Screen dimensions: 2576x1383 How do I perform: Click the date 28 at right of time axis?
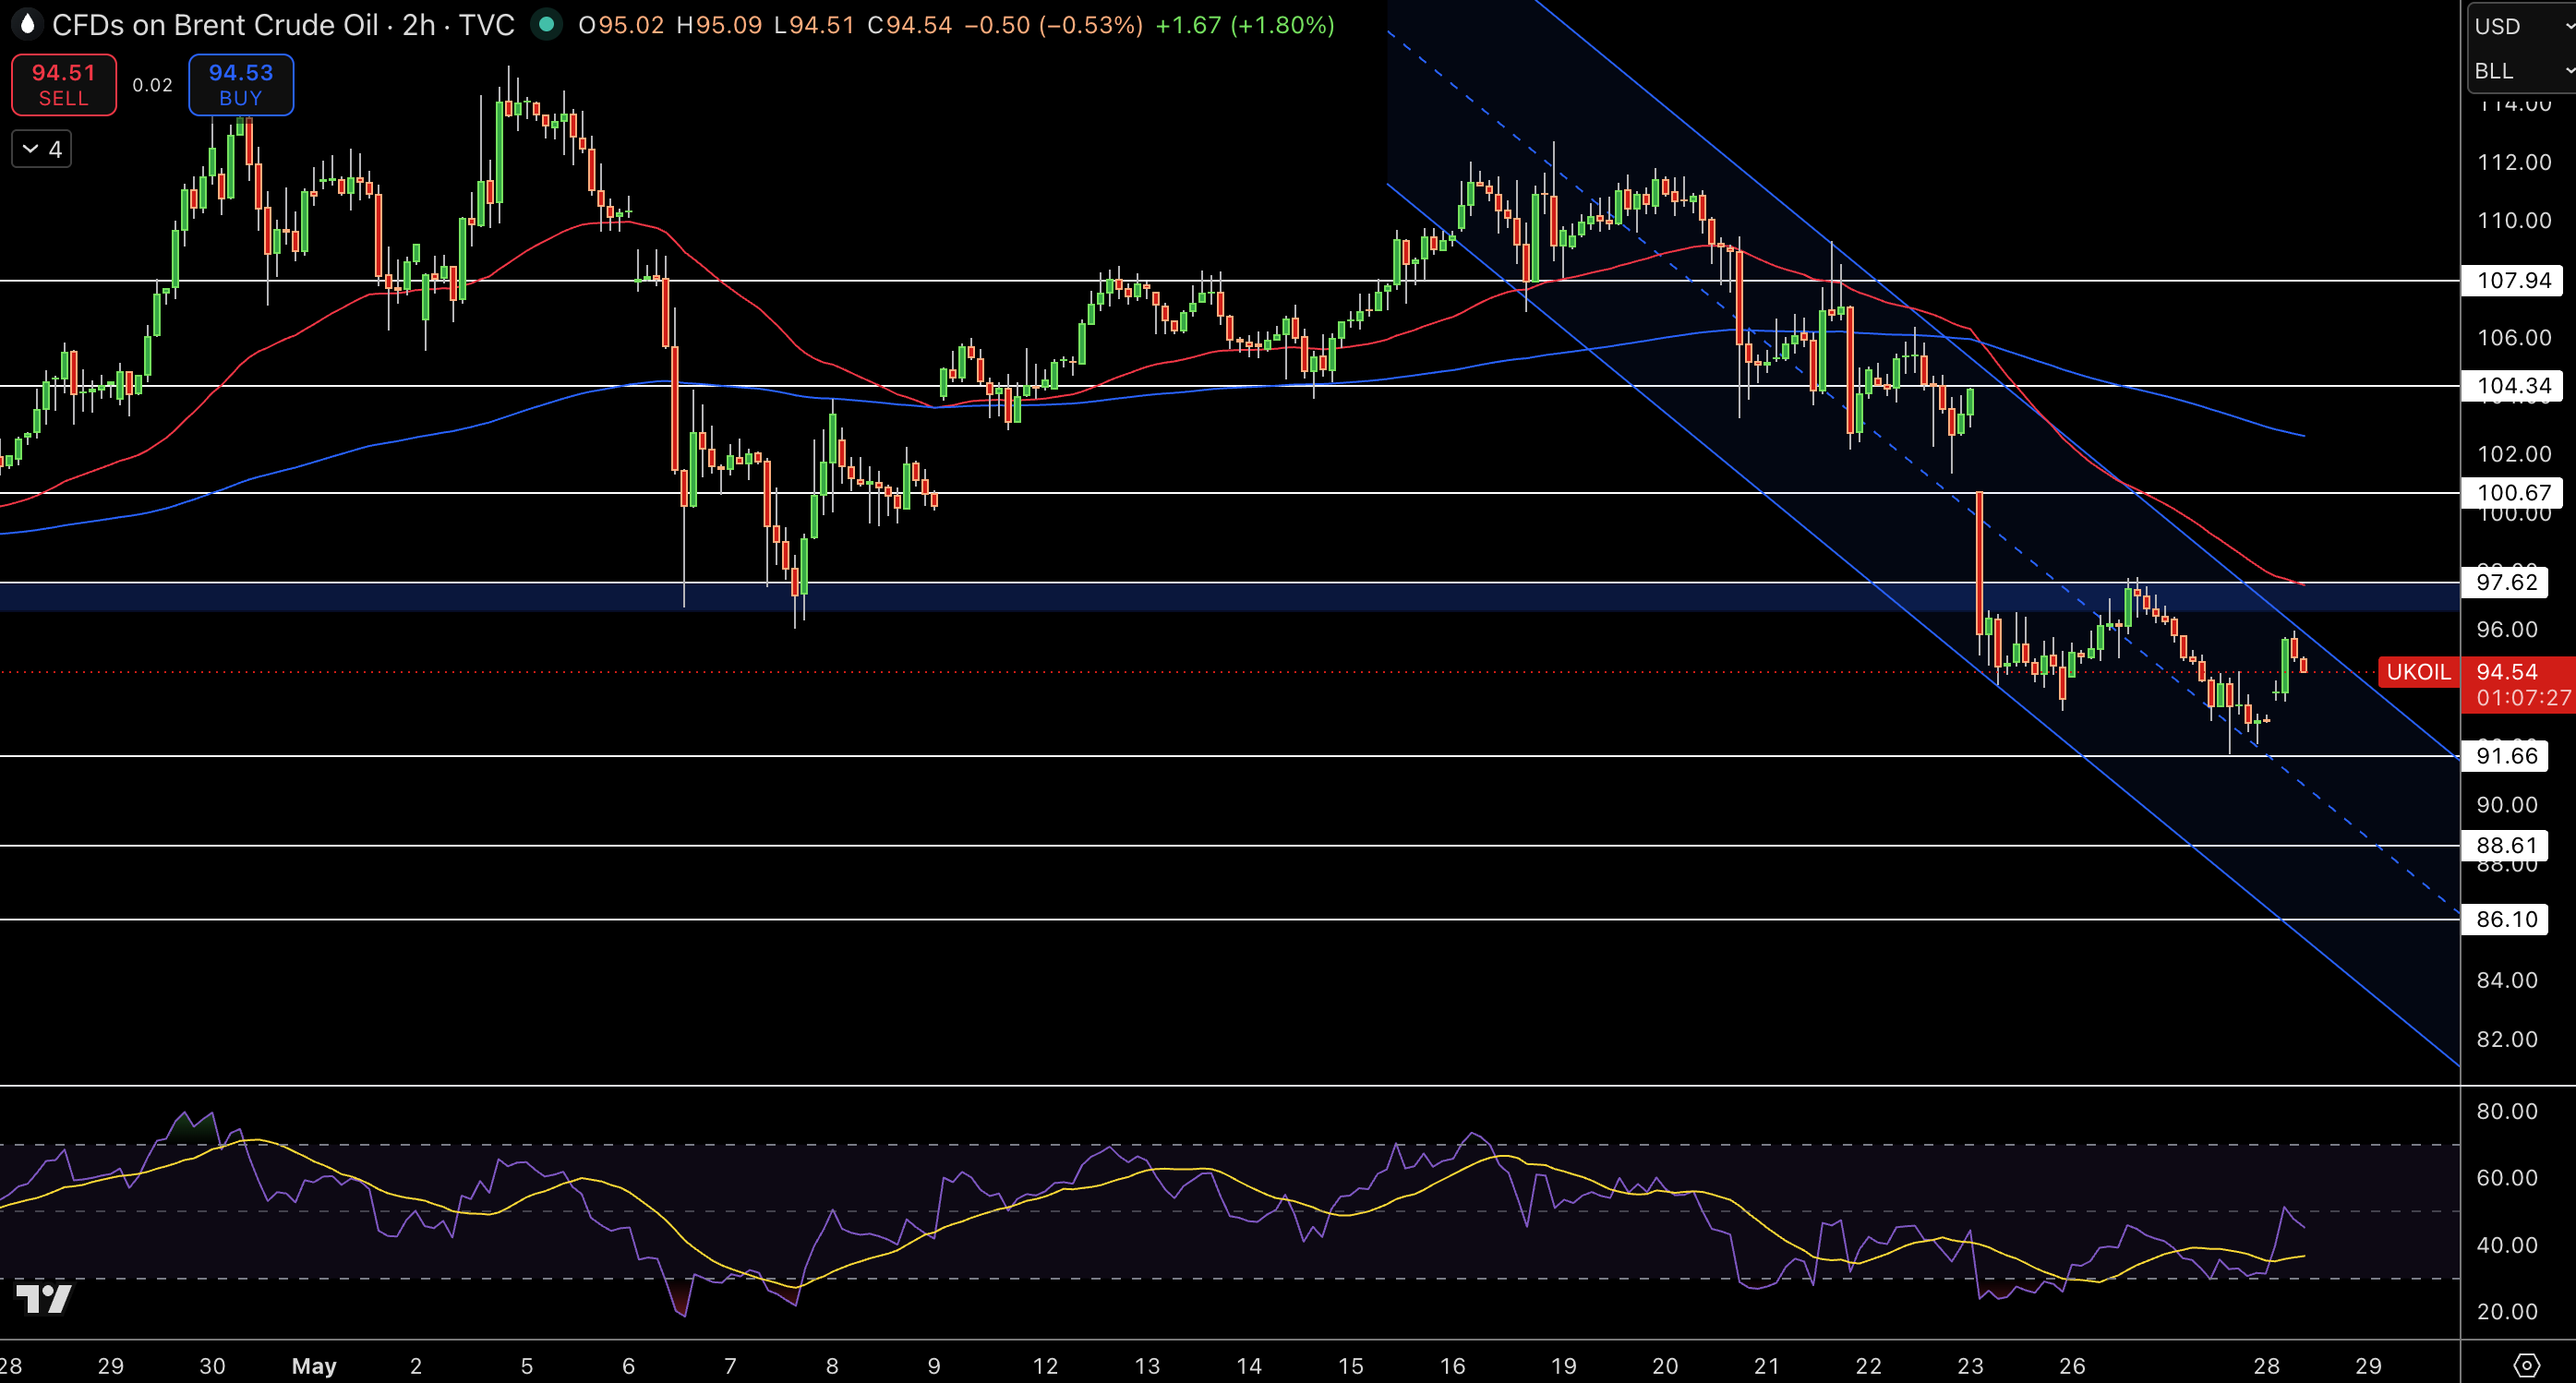(2266, 1365)
